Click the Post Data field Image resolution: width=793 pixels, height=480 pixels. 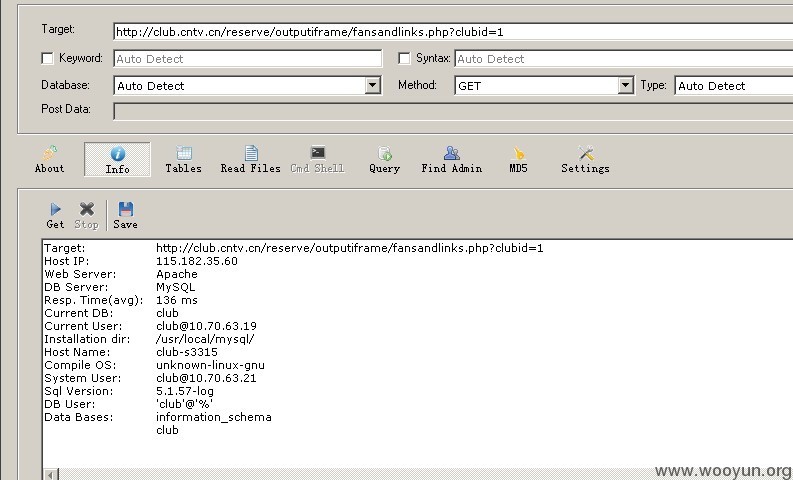(x=454, y=110)
